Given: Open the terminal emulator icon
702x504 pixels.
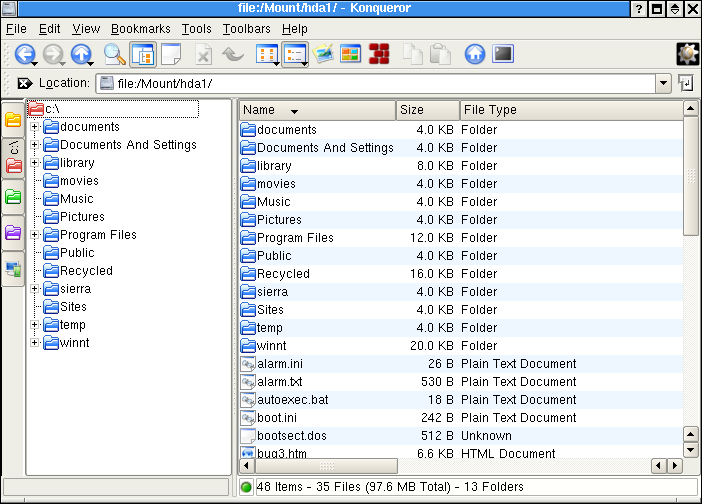Looking at the screenshot, I should 503,55.
